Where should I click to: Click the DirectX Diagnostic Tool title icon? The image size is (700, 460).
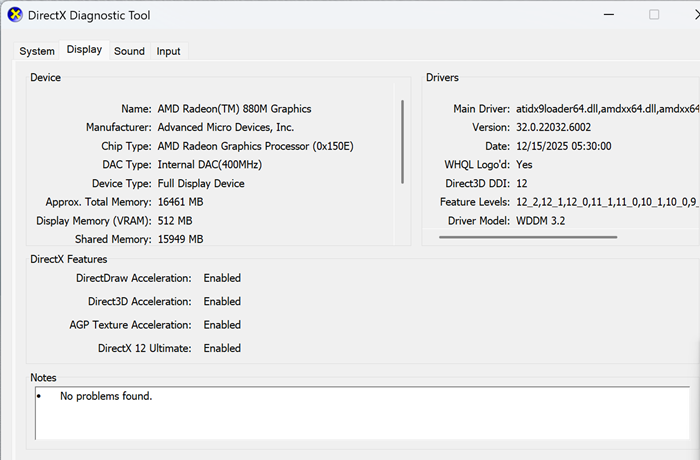pos(15,15)
